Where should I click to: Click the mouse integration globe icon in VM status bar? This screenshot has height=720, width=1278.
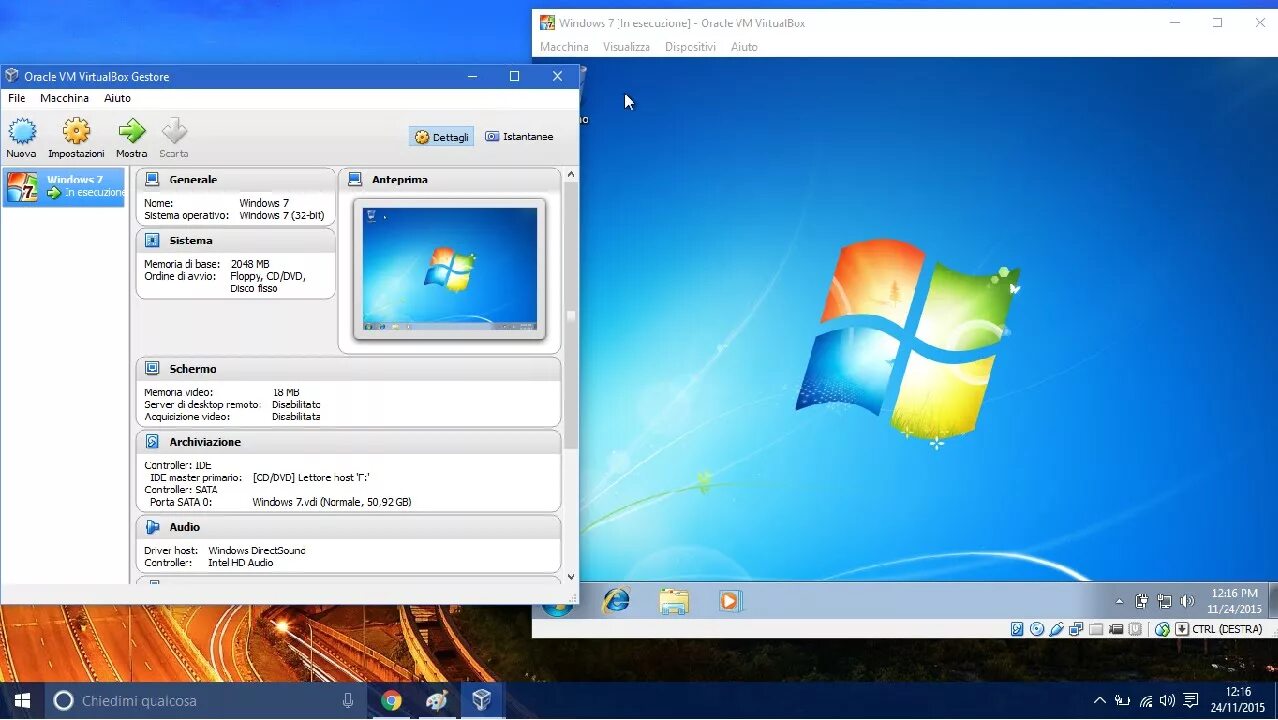coord(1162,629)
